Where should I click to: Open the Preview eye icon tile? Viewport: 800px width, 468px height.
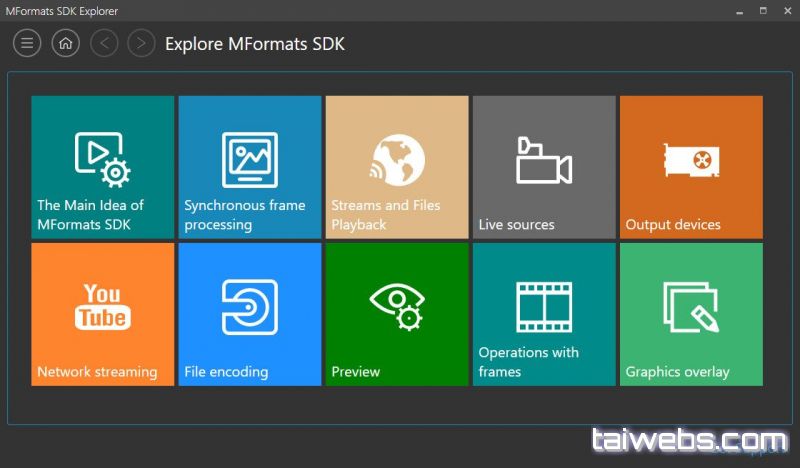(397, 304)
